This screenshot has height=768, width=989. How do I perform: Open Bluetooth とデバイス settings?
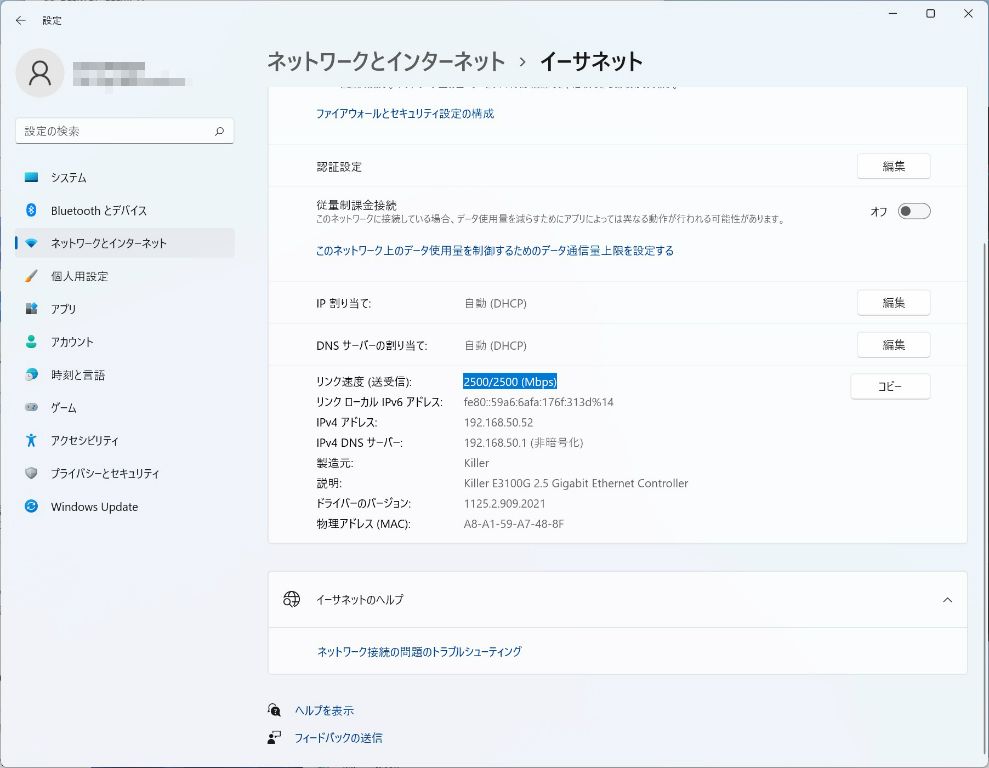click(98, 211)
